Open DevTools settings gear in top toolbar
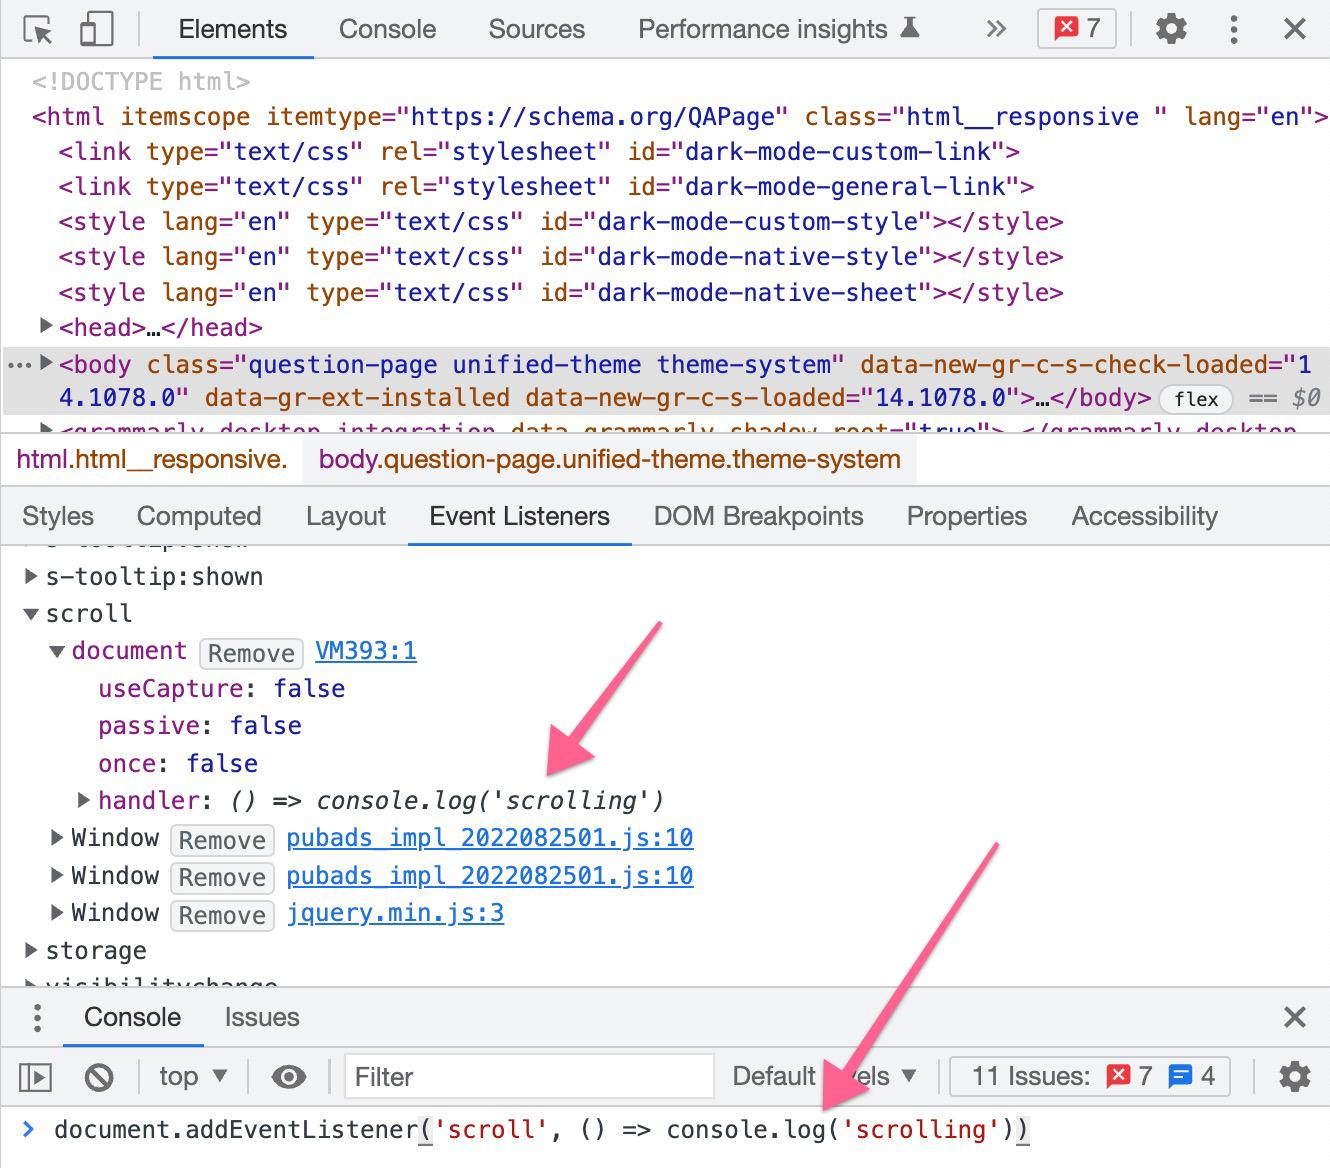Image resolution: width=1330 pixels, height=1168 pixels. pos(1171,29)
